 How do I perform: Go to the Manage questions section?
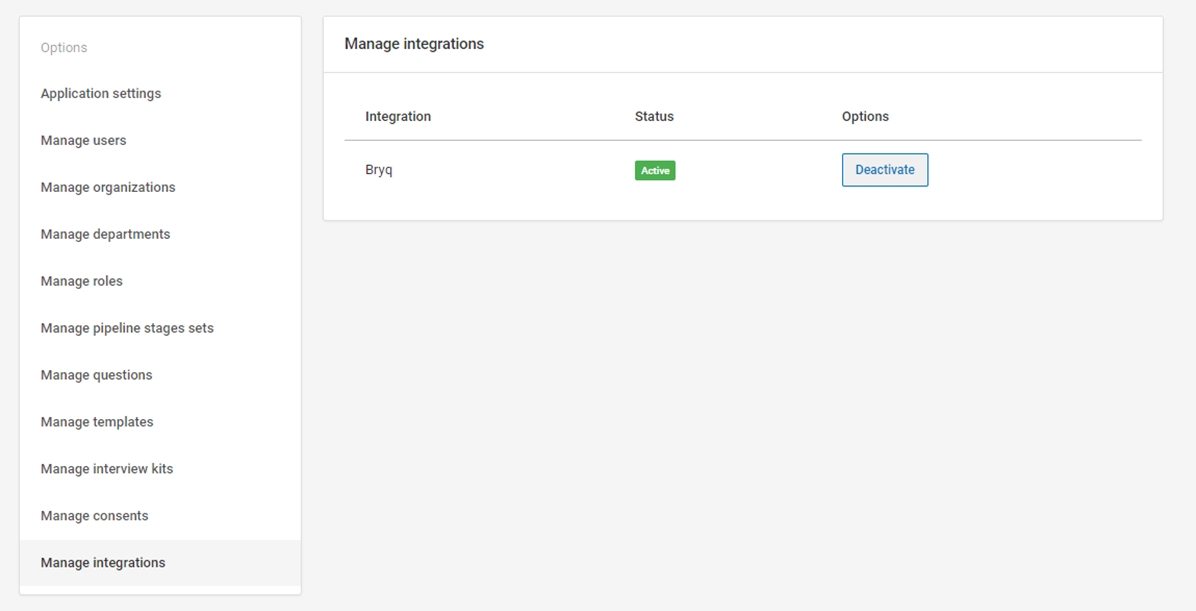[x=96, y=375]
